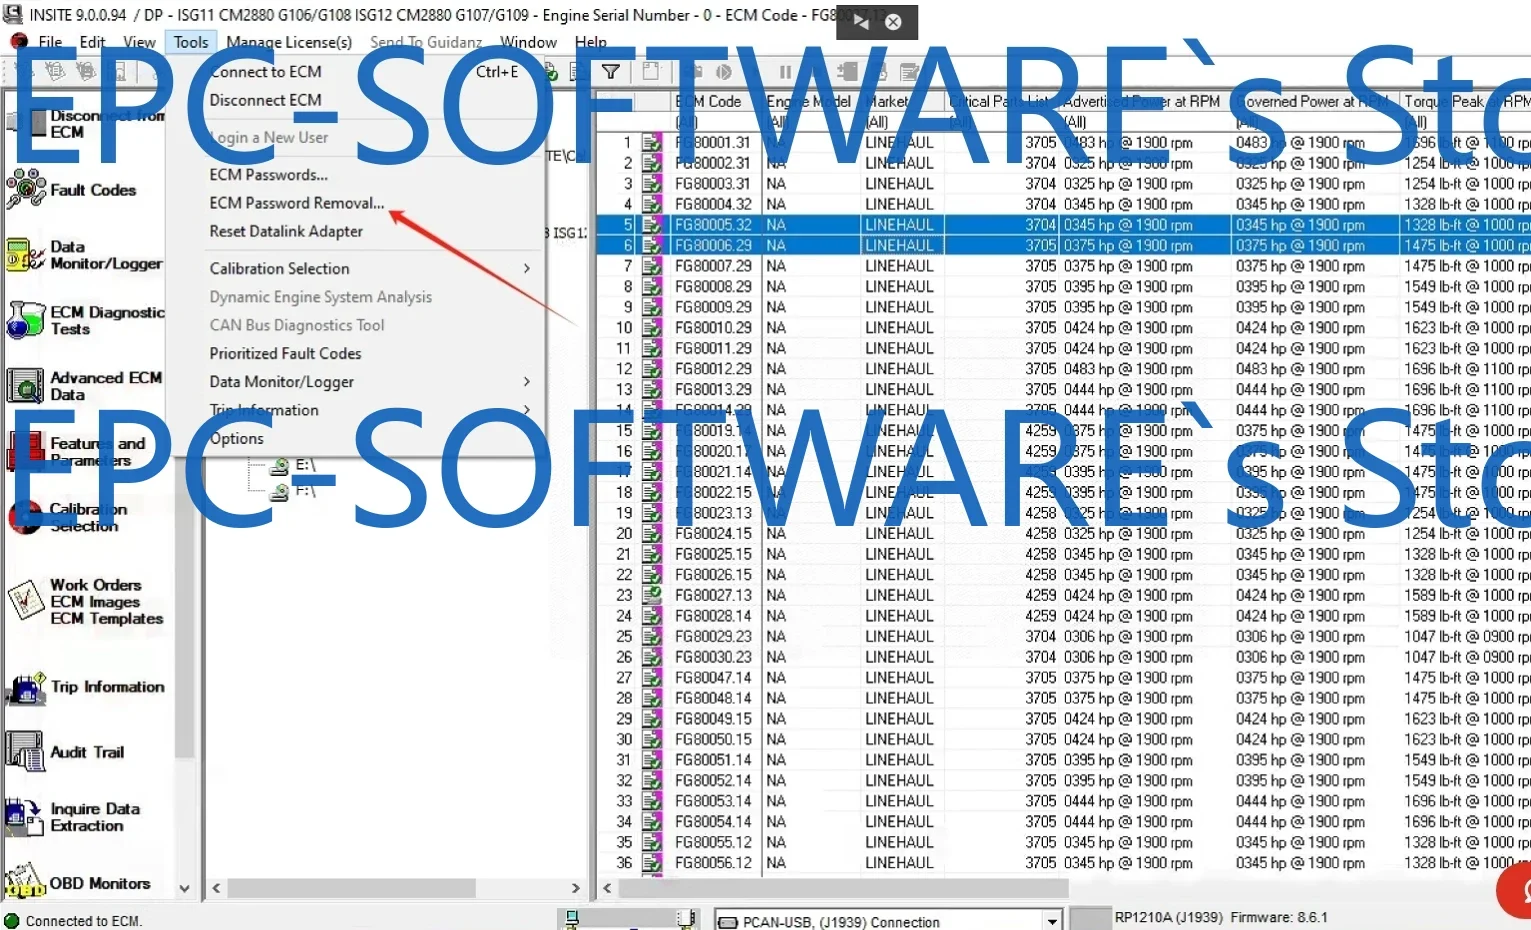
Task: Open the PCAN-USB (J1939) Connection dropdown
Action: [1051, 921]
